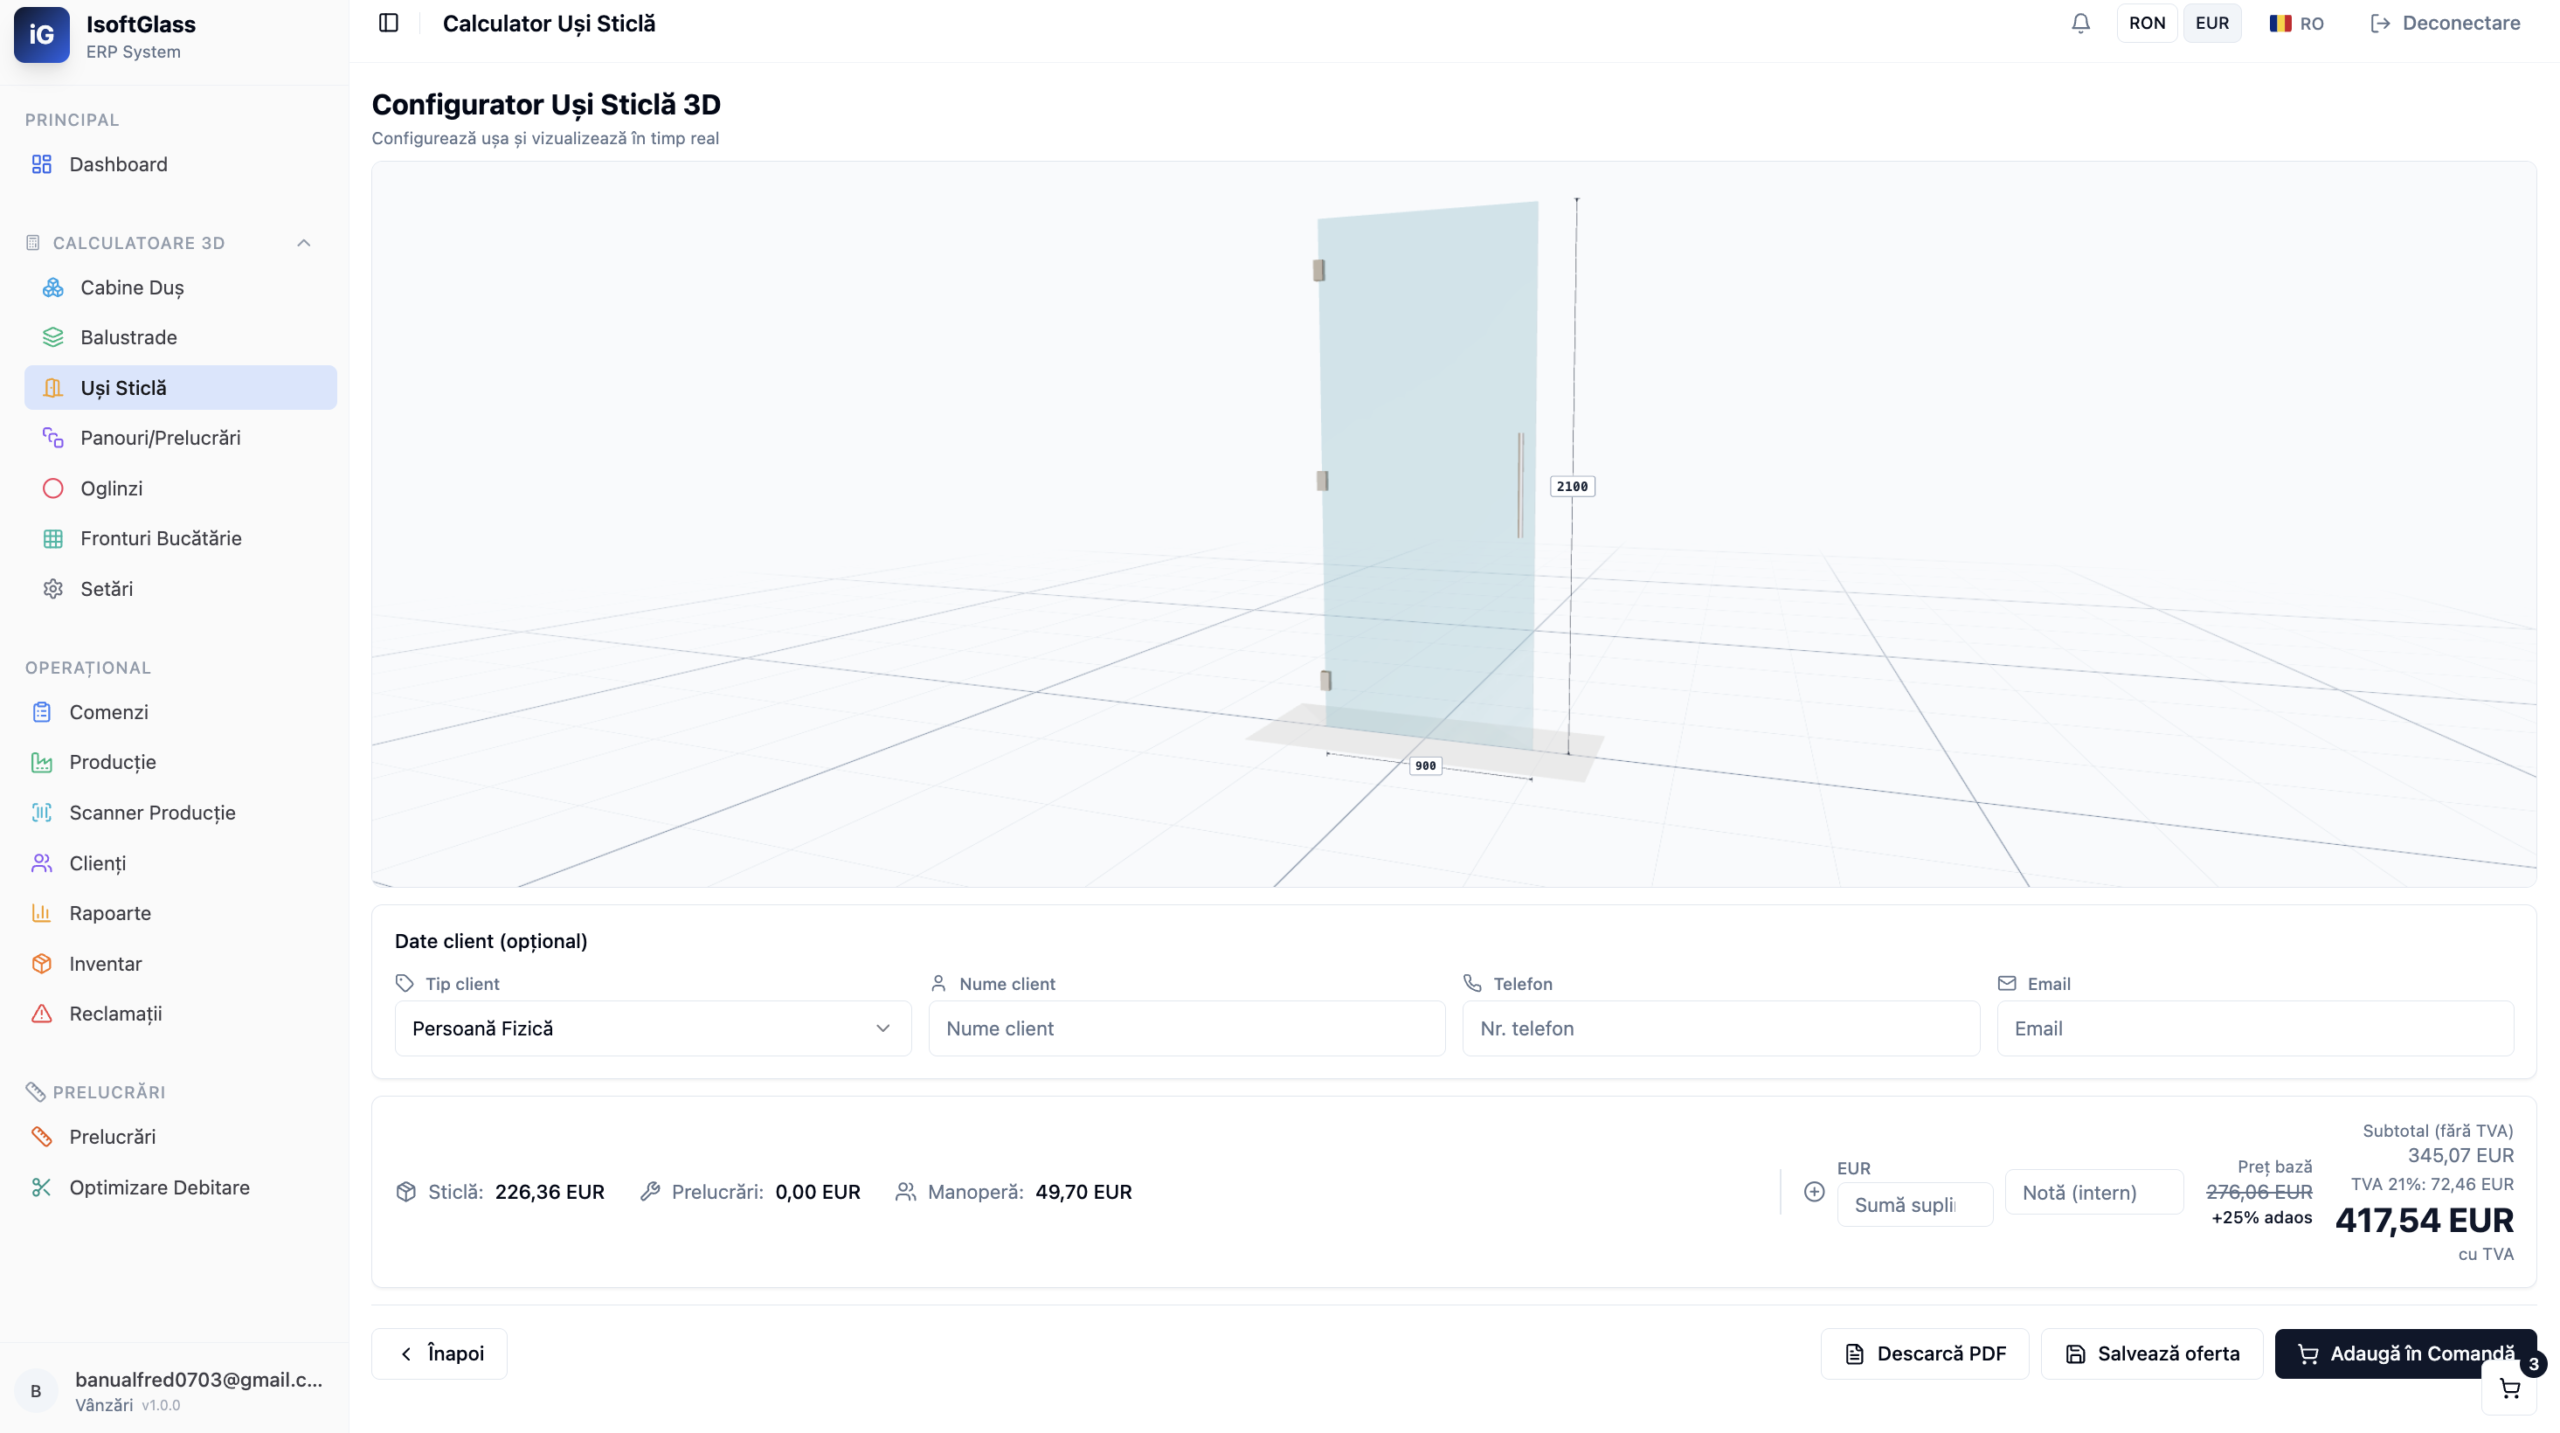The width and height of the screenshot is (2560, 1433).
Task: Open the Tip client dropdown
Action: (x=652, y=1029)
